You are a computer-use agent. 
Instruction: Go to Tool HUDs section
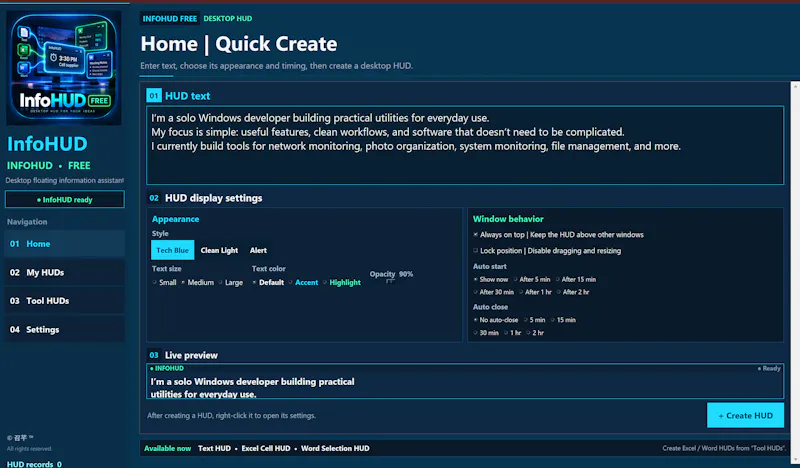pos(64,301)
